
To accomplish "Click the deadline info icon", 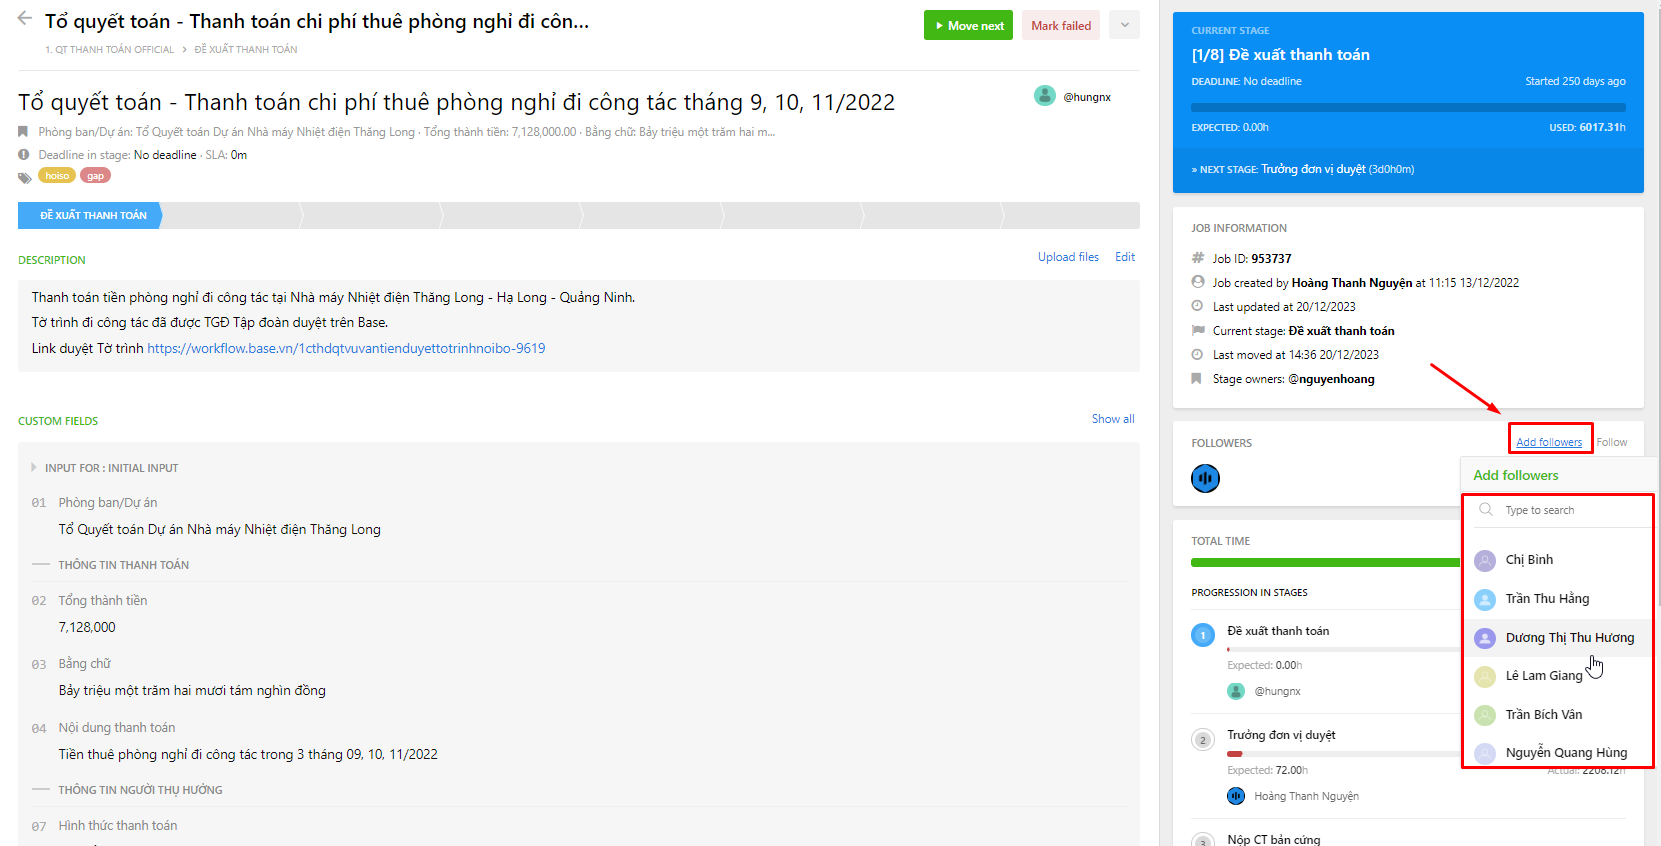I will click(24, 155).
